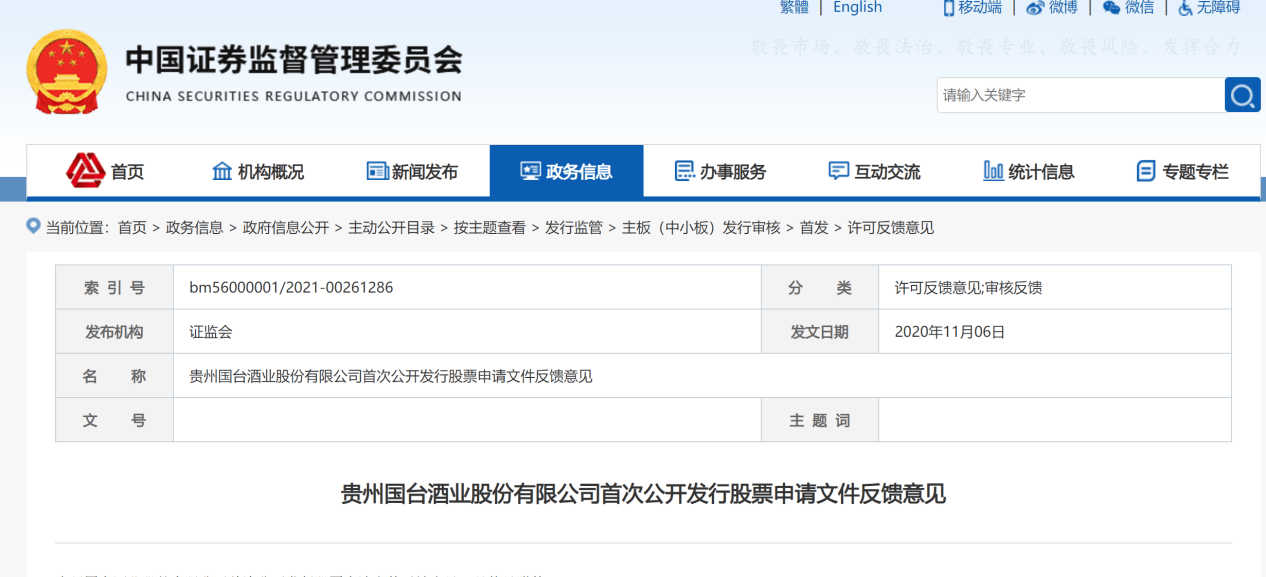Screen dimensions: 1266x577
Task: Click the Weibo icon in top bar
Action: (x=1035, y=8)
